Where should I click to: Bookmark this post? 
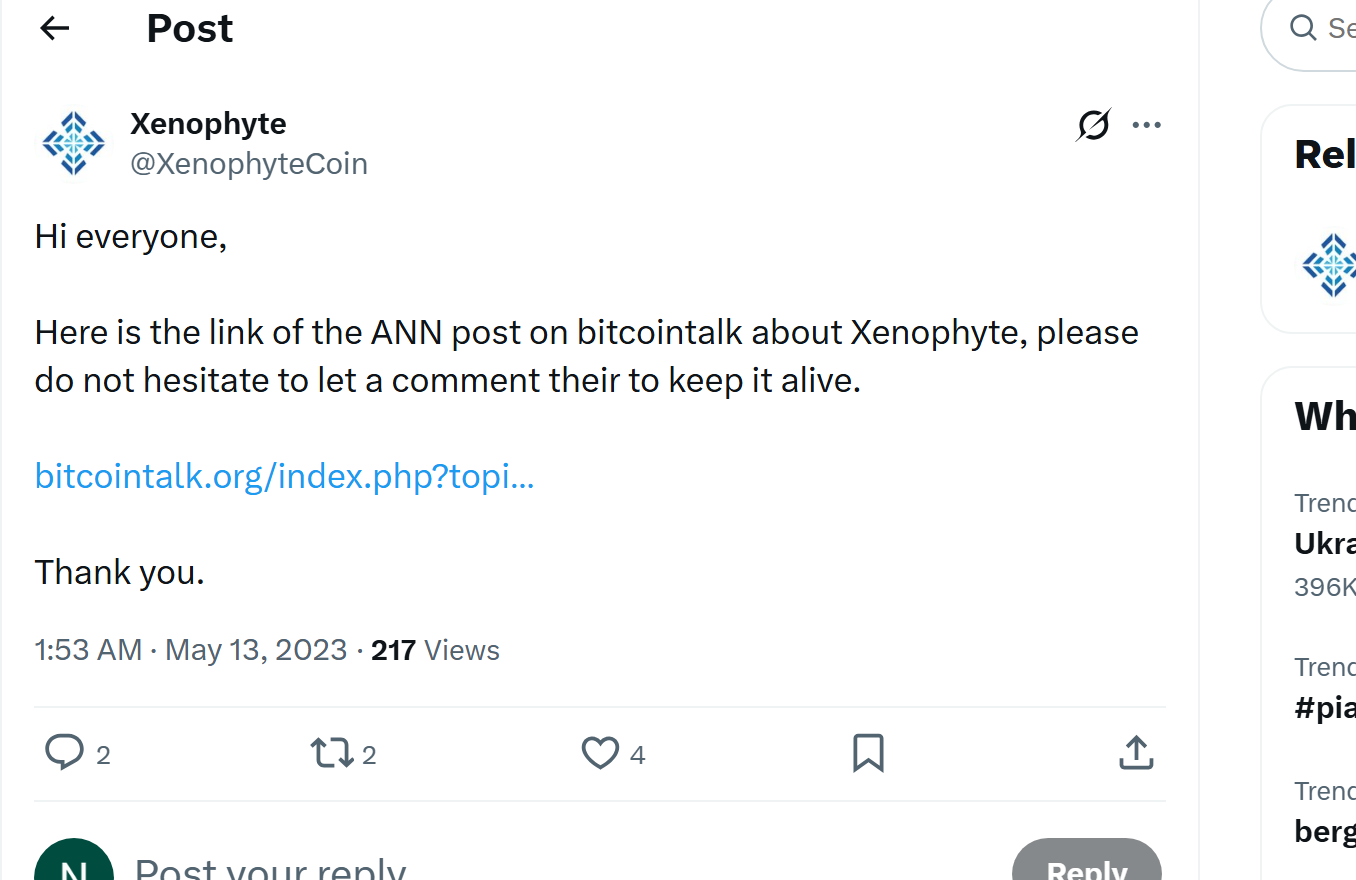(x=868, y=752)
